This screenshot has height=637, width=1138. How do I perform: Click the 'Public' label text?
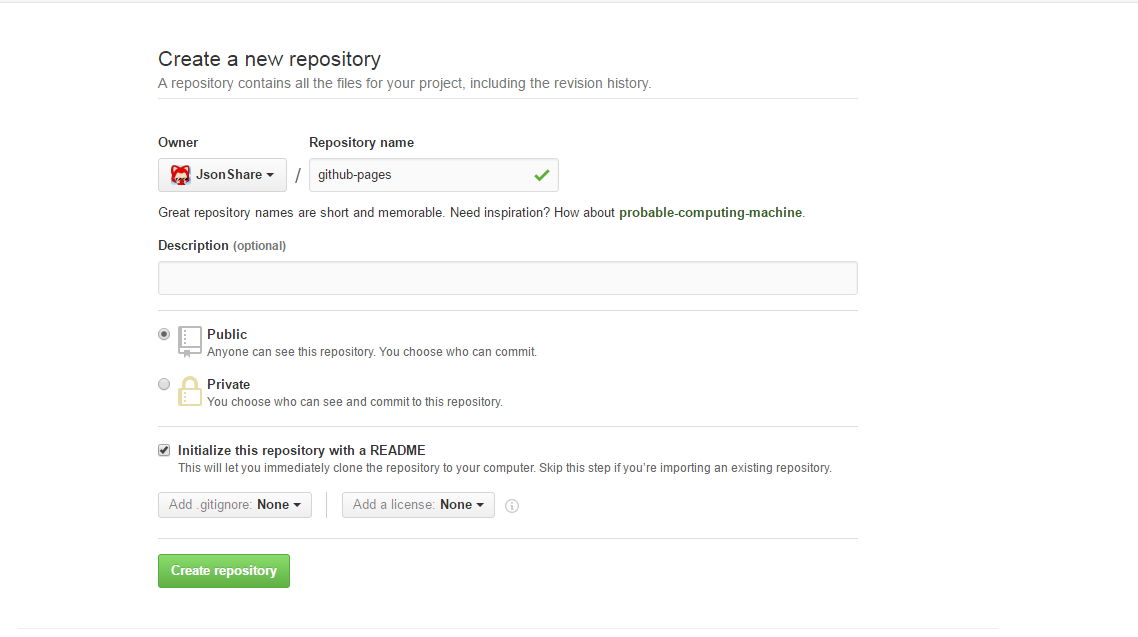coord(227,334)
